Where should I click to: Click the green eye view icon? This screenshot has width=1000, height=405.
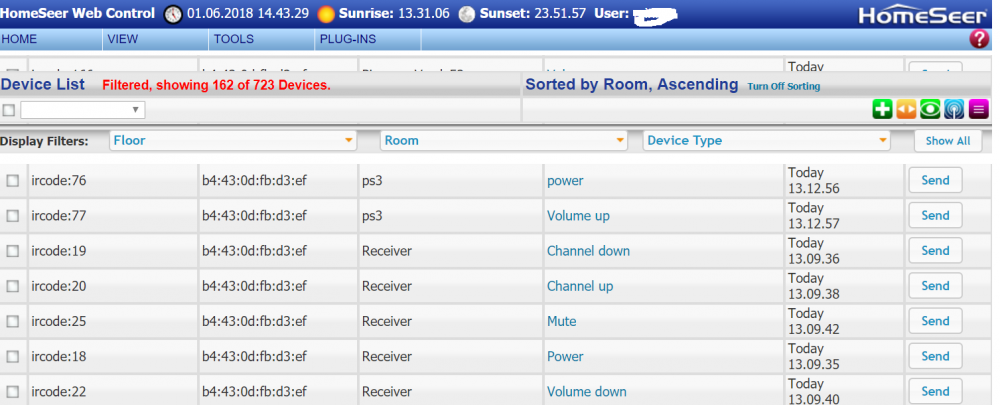click(x=930, y=110)
